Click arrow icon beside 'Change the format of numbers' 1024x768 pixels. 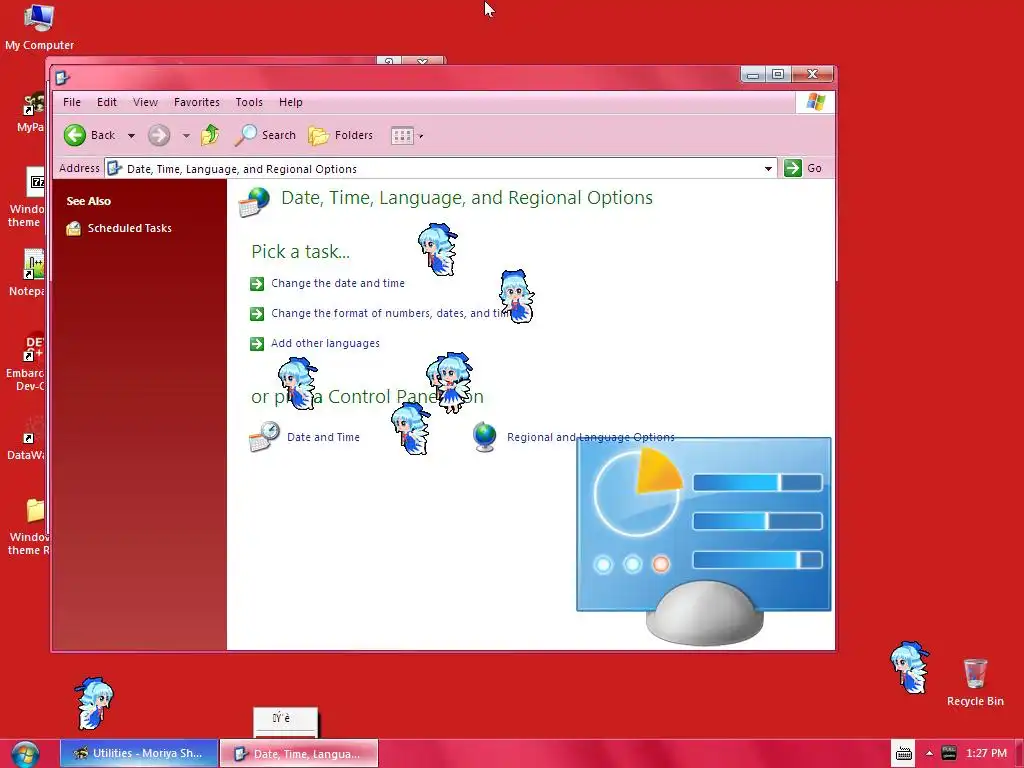(257, 313)
